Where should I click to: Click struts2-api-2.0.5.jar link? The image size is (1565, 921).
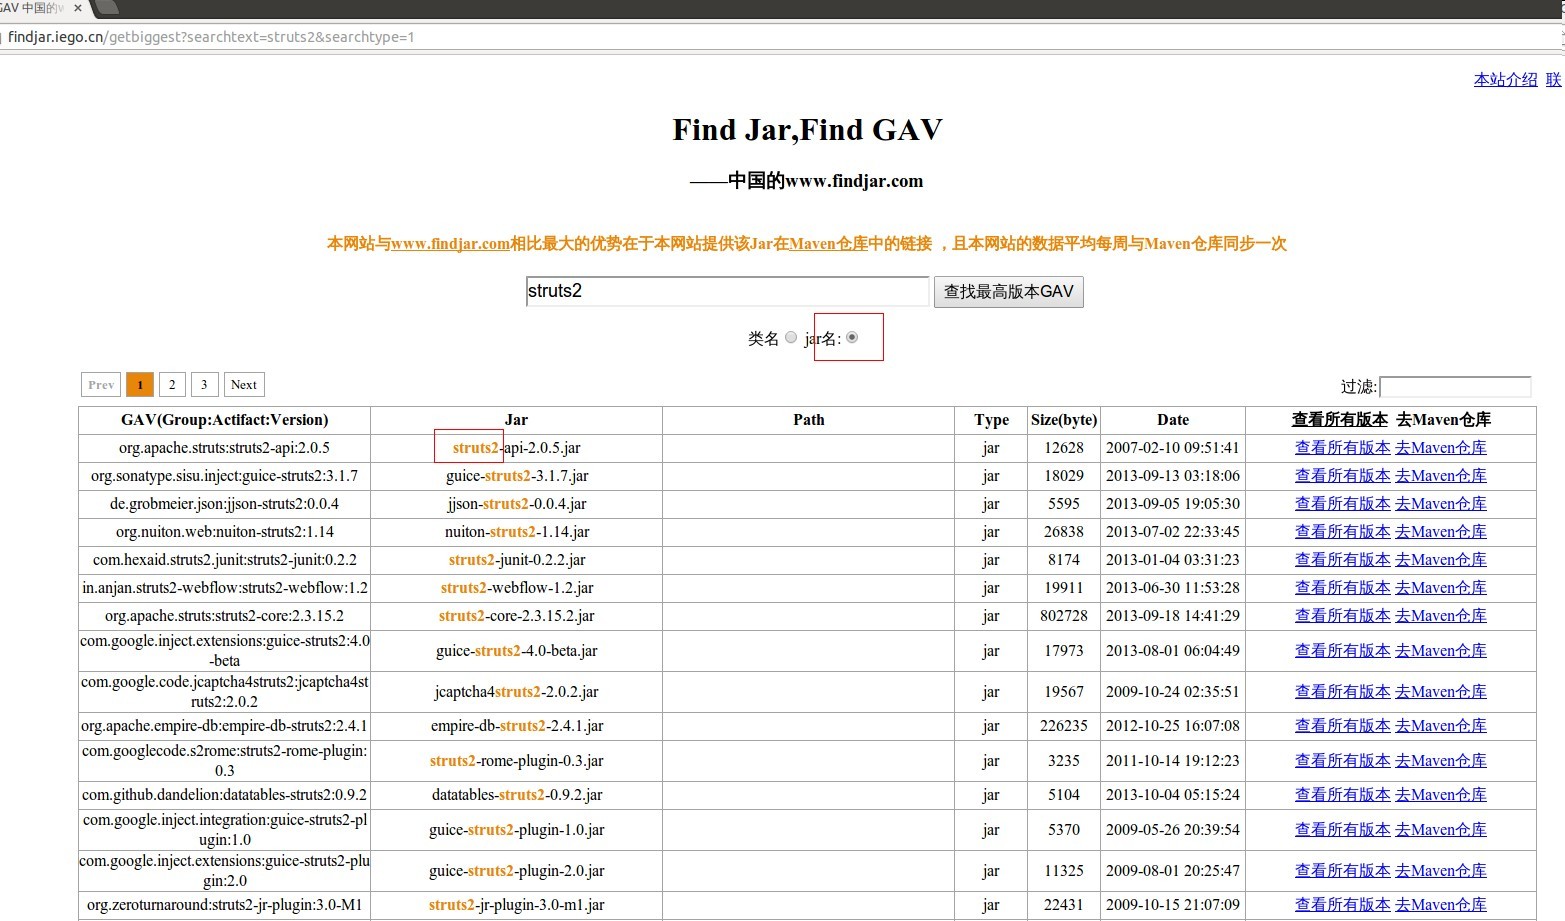coord(516,448)
